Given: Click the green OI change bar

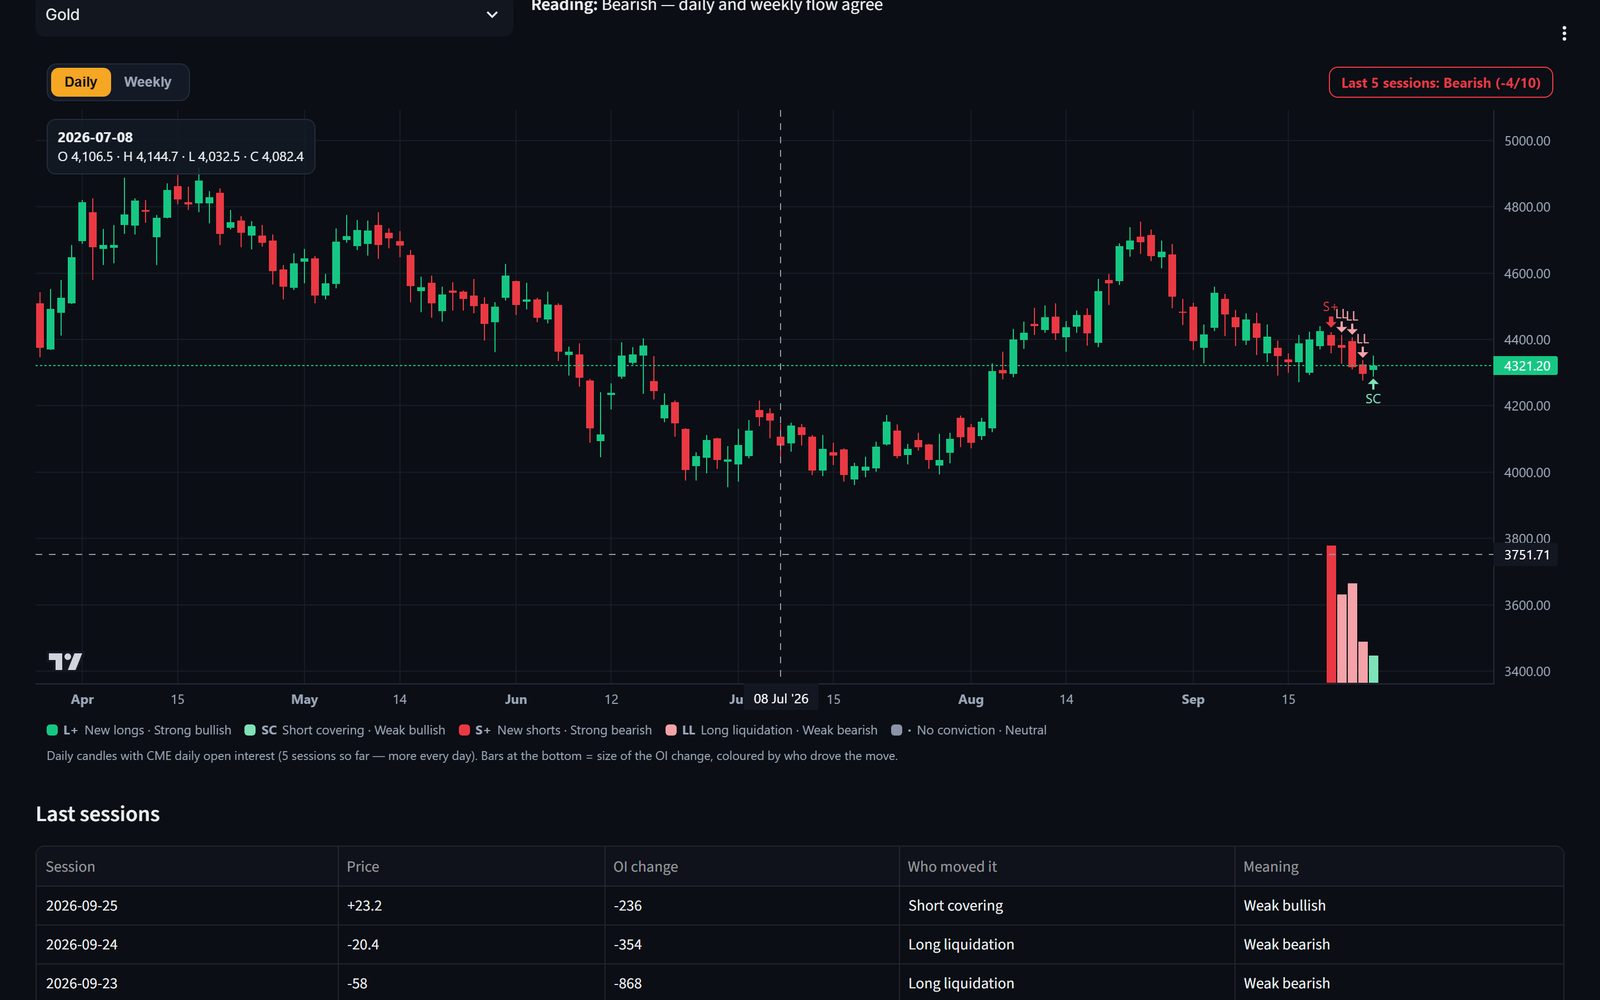Looking at the screenshot, I should [x=1373, y=669].
